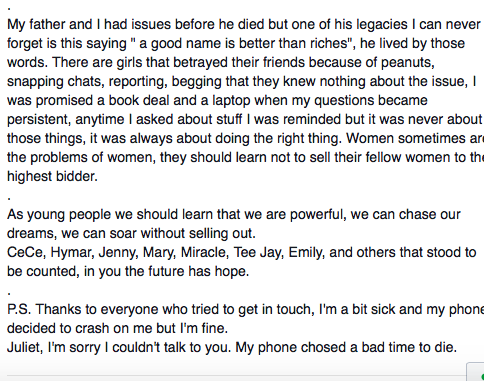Click the name Juliet in last line
The image size is (484, 381).
pos(25,347)
